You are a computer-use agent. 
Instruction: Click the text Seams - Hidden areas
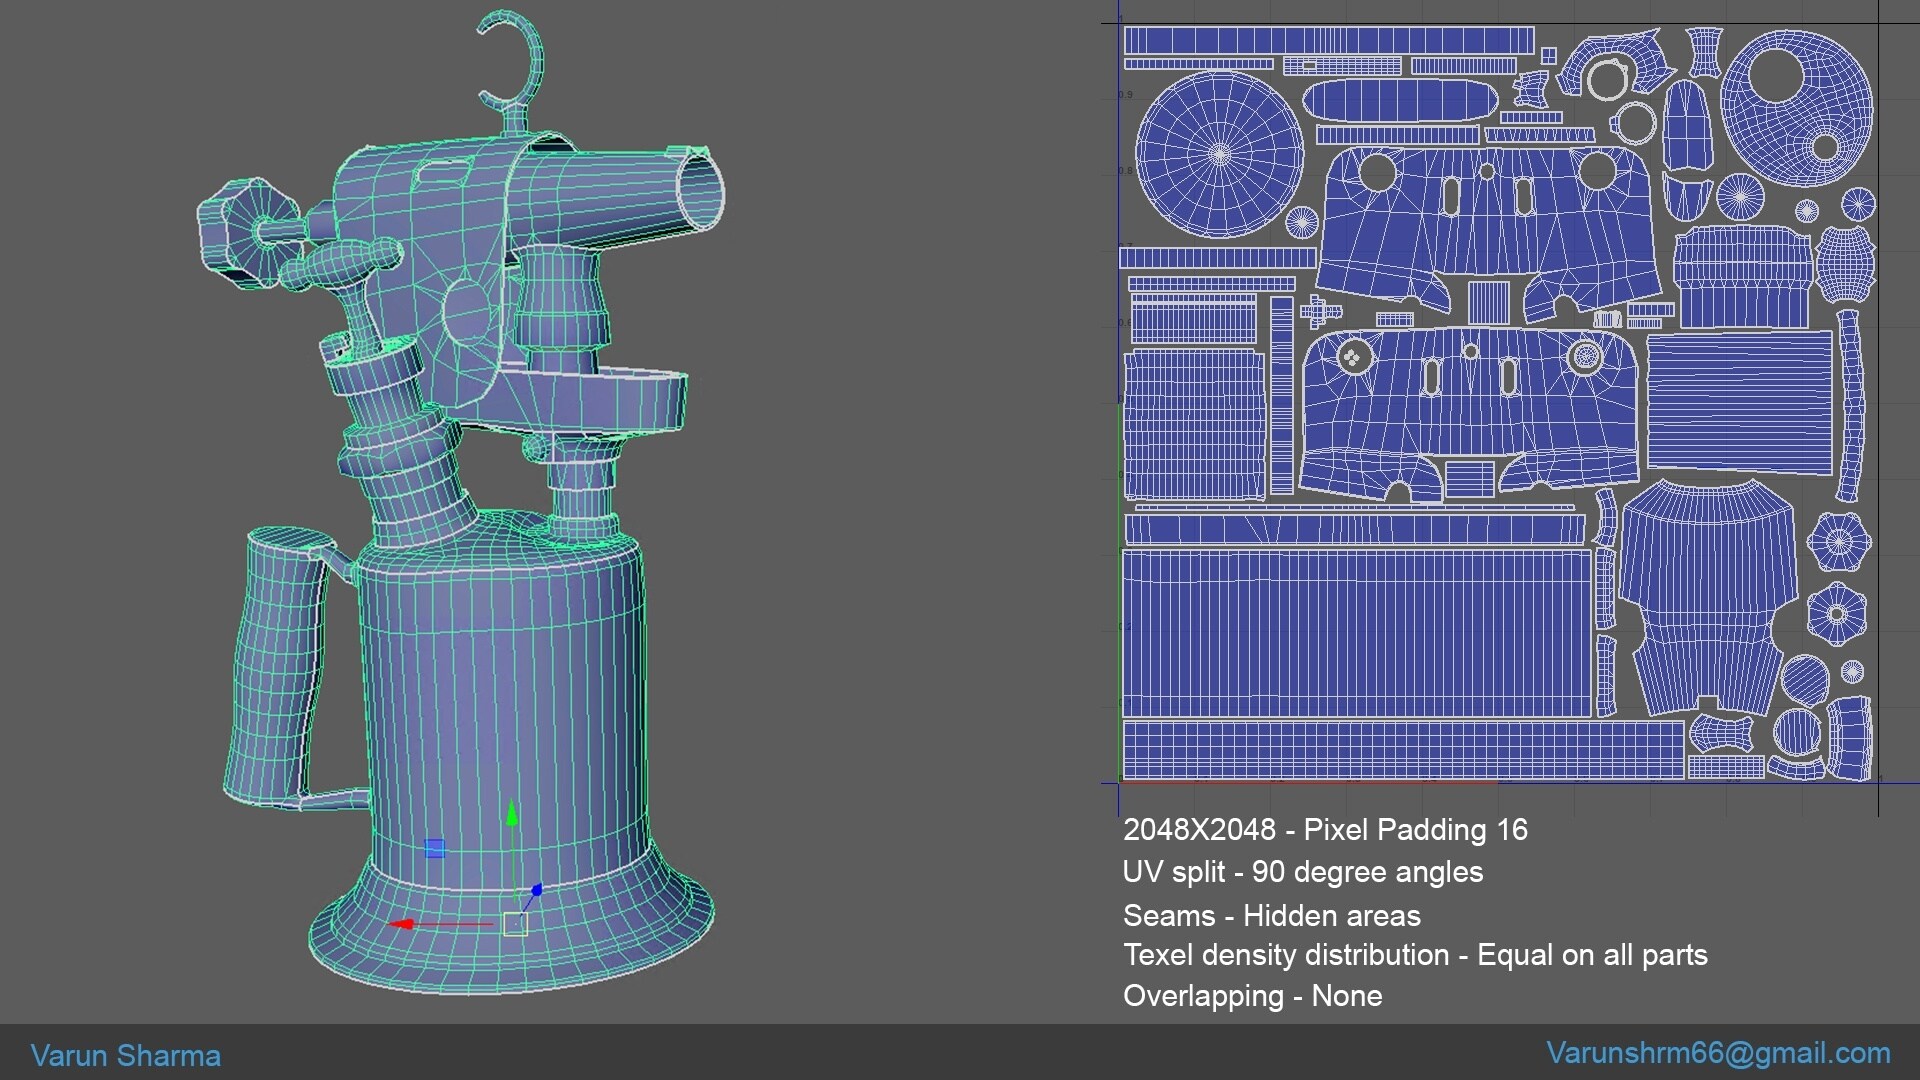tap(1272, 916)
